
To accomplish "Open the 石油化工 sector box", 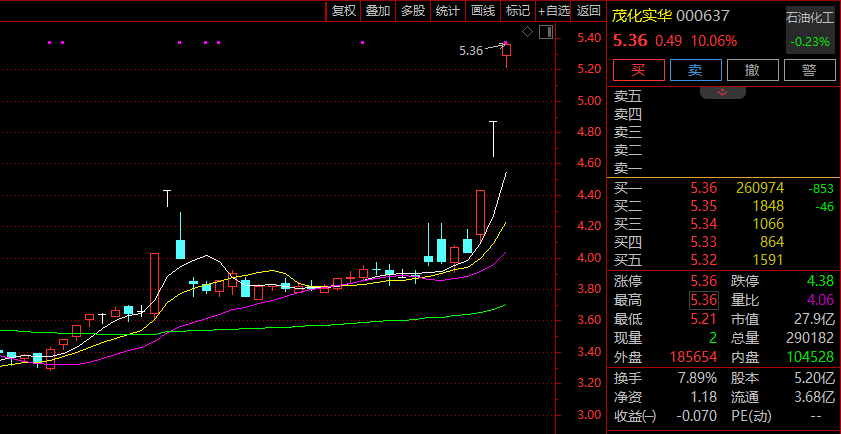I will point(810,30).
